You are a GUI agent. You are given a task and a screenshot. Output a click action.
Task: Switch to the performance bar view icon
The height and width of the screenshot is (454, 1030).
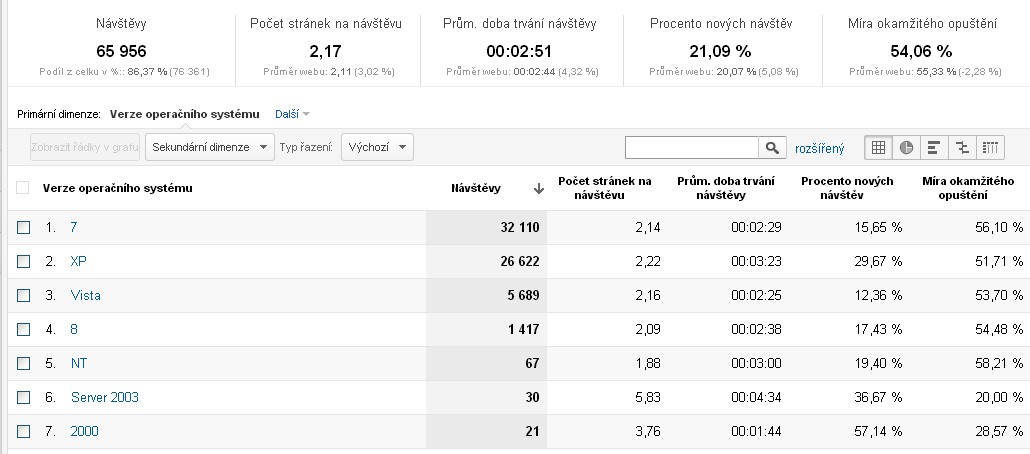[933, 147]
